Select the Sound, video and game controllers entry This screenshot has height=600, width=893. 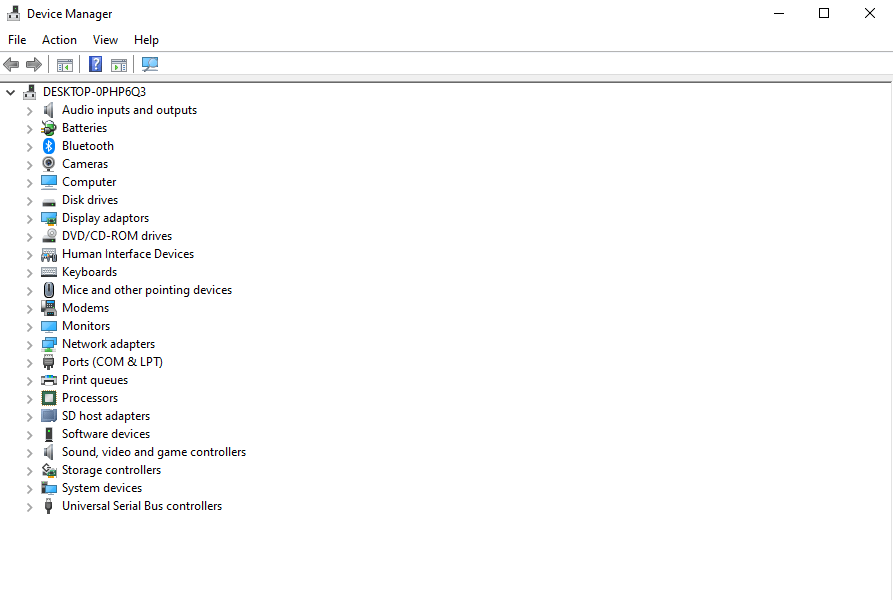[x=154, y=452]
